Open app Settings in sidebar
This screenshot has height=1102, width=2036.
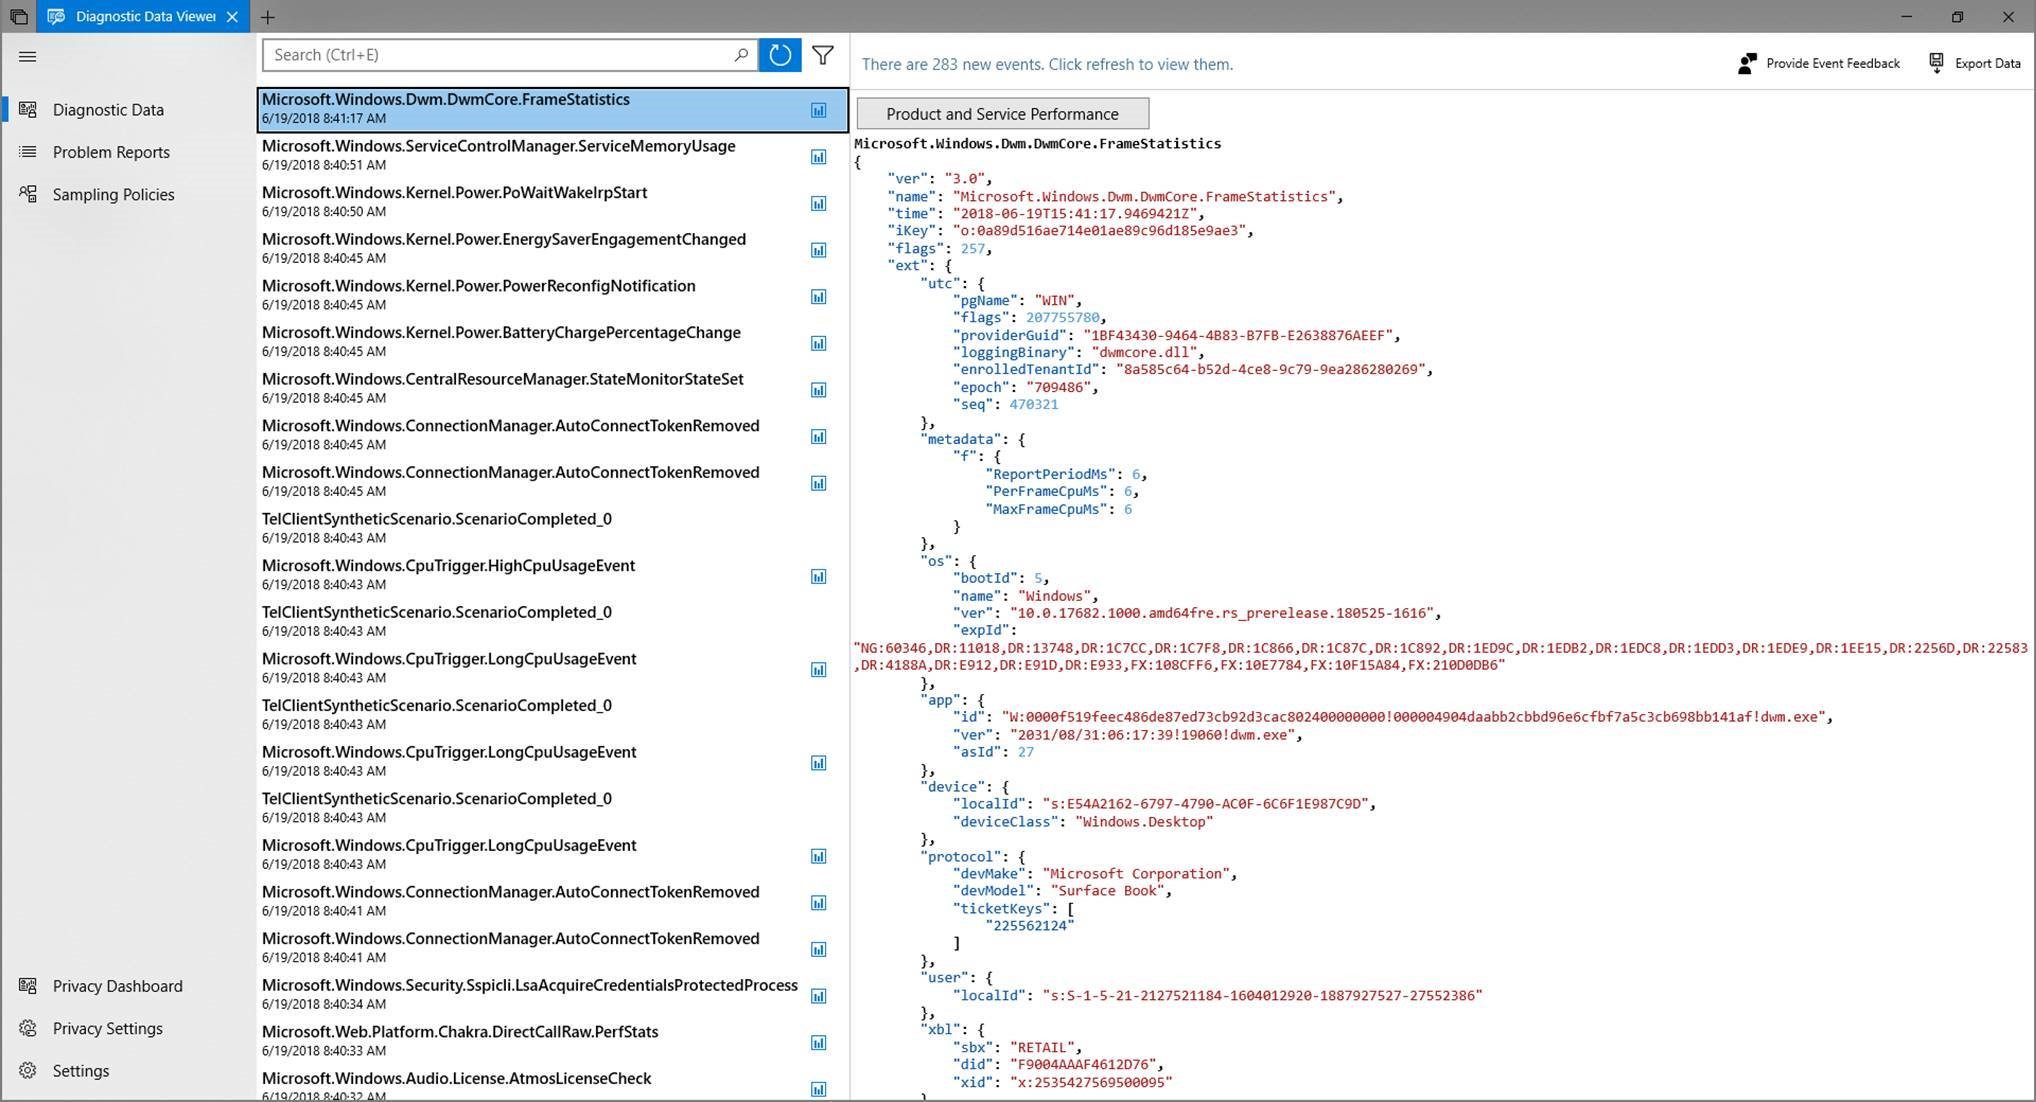[80, 1071]
